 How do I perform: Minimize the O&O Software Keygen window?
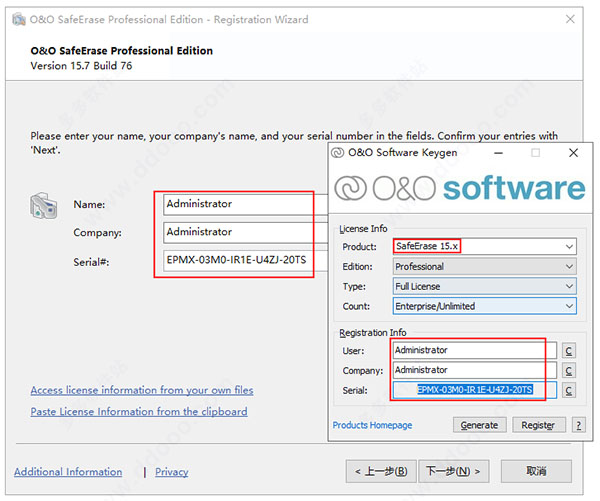[x=498, y=153]
